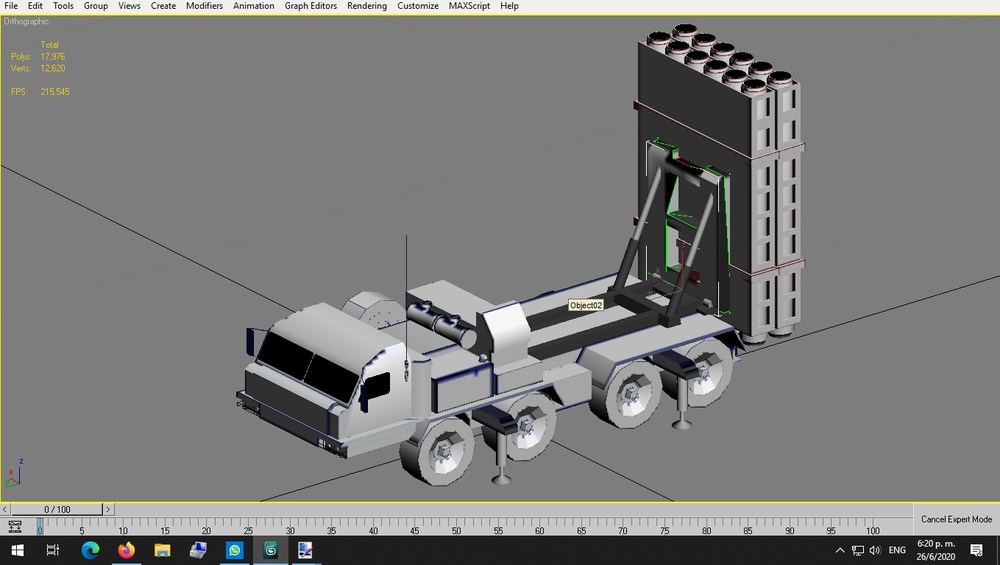Click the volume speaker tray icon
The height and width of the screenshot is (565, 1000).
(875, 550)
